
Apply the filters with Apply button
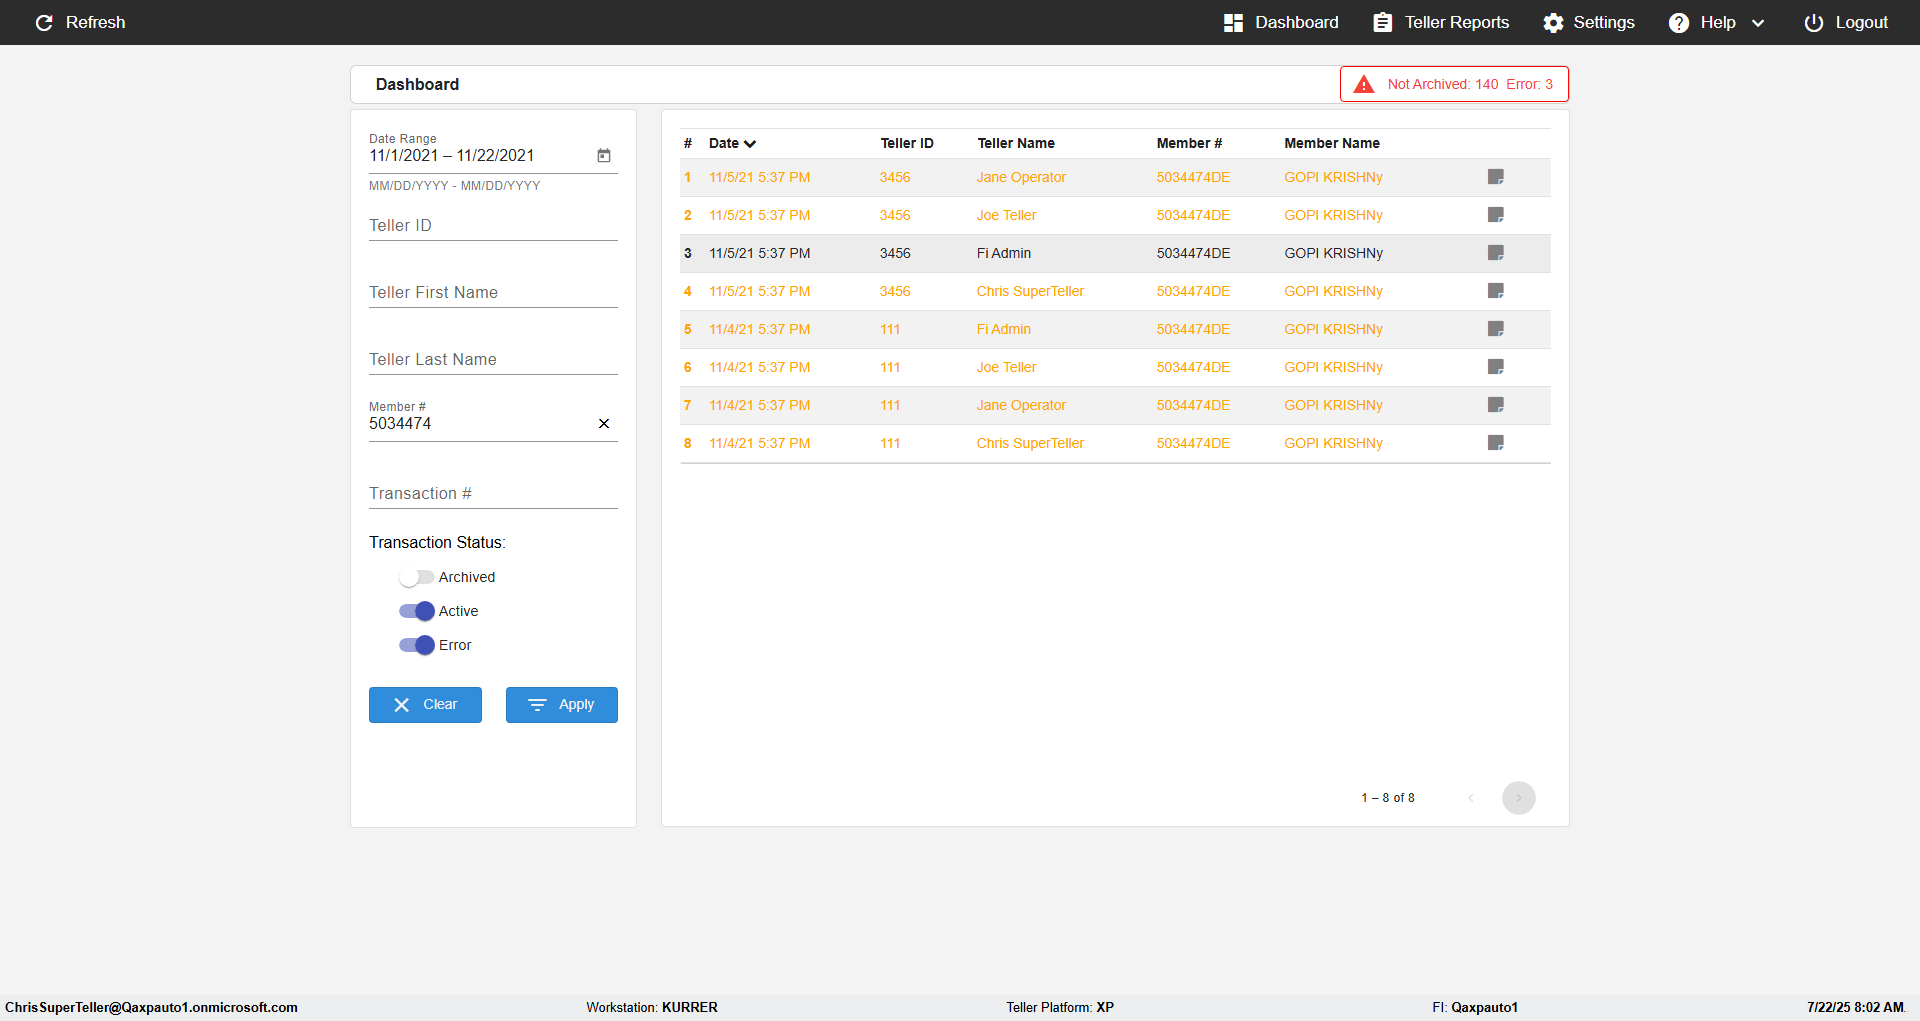(561, 705)
